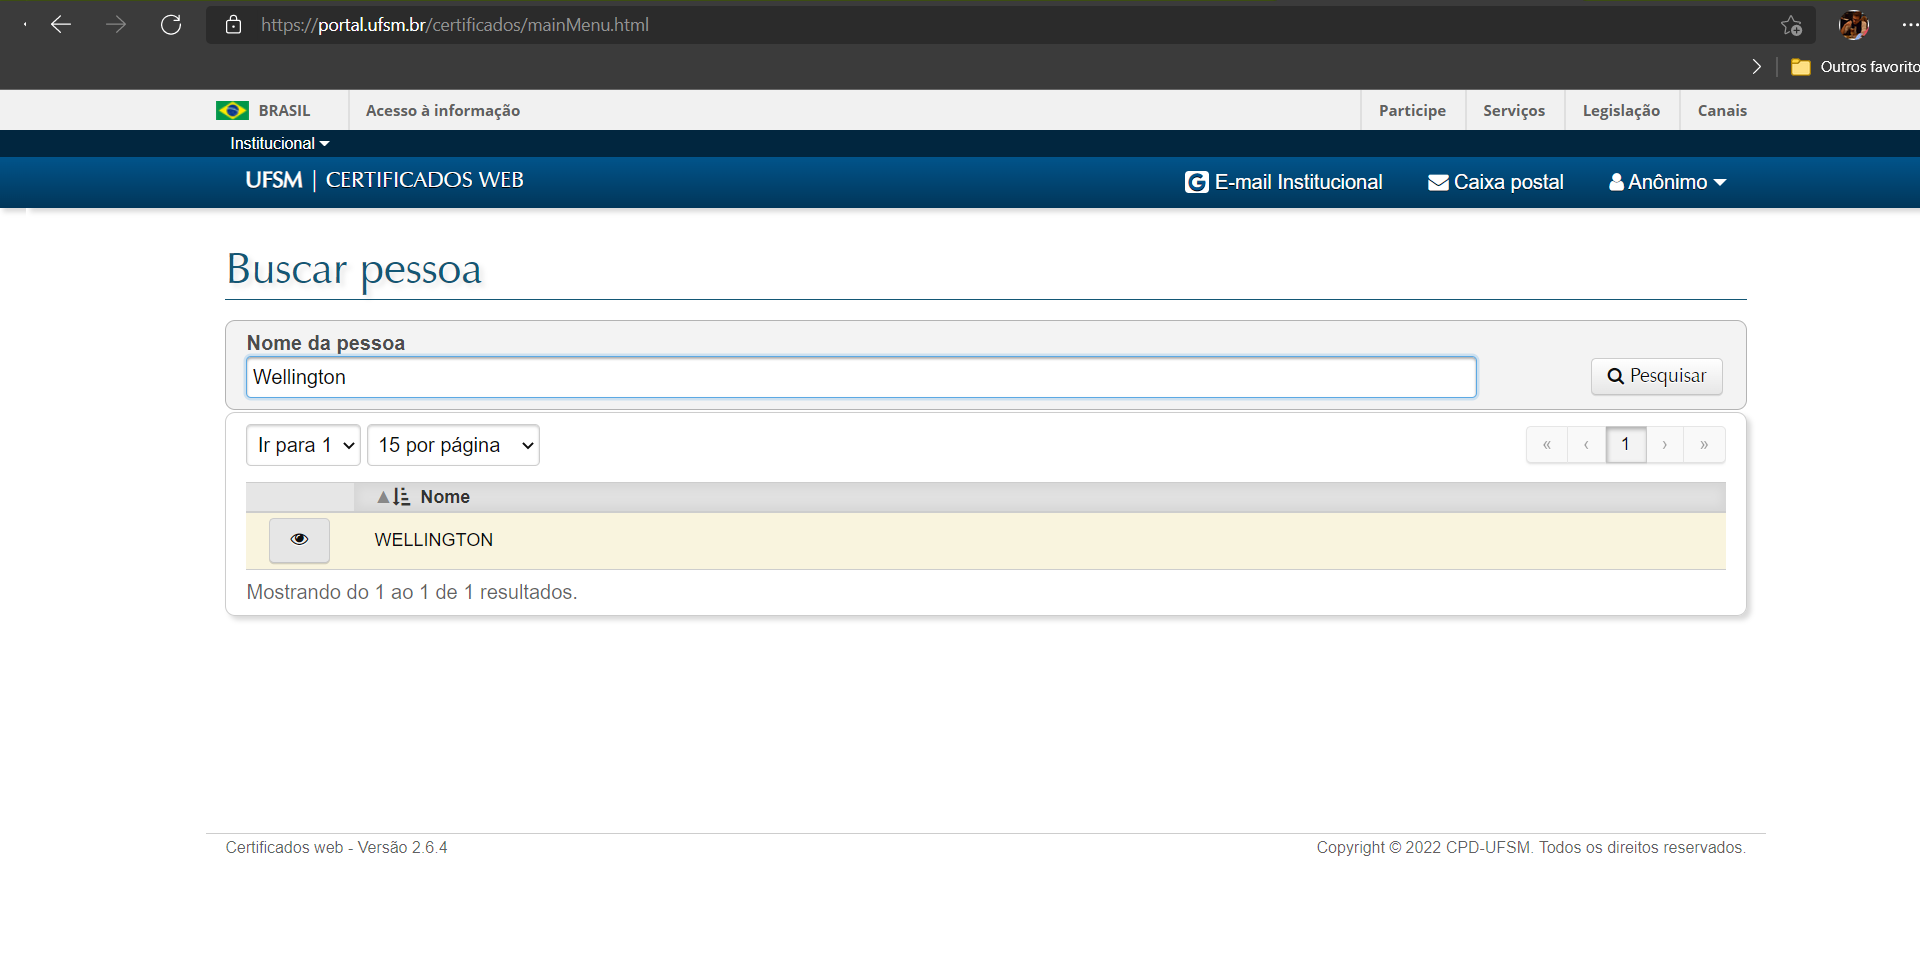View site info via padlock icon
1920x963 pixels.
[x=234, y=25]
